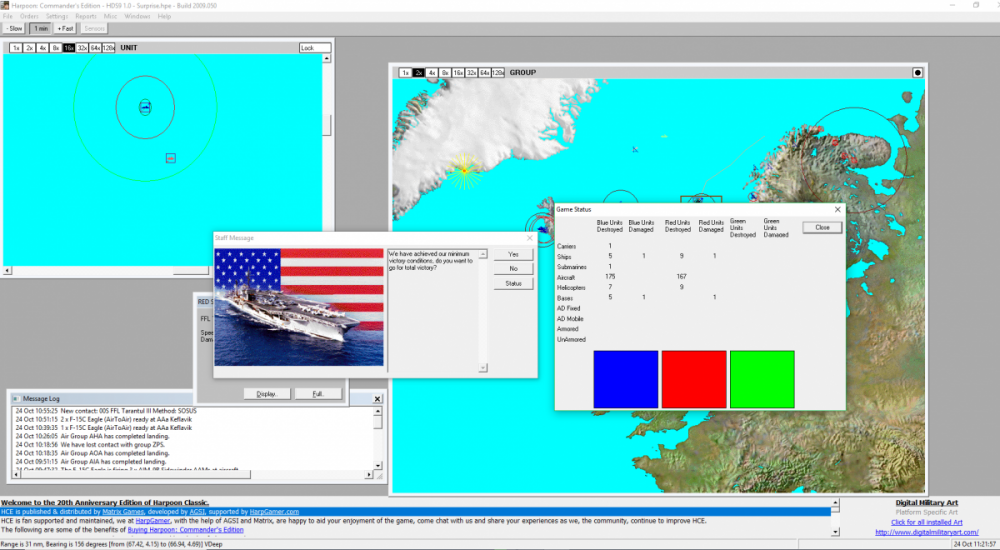Open the Settings menu

coord(57,16)
